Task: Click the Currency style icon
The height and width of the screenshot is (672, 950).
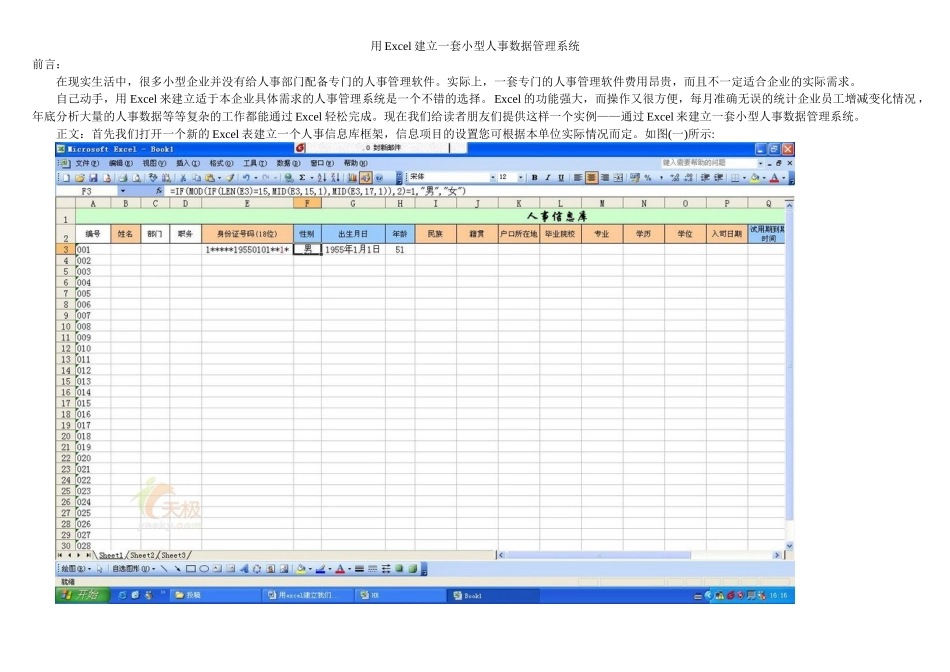Action: point(634,178)
